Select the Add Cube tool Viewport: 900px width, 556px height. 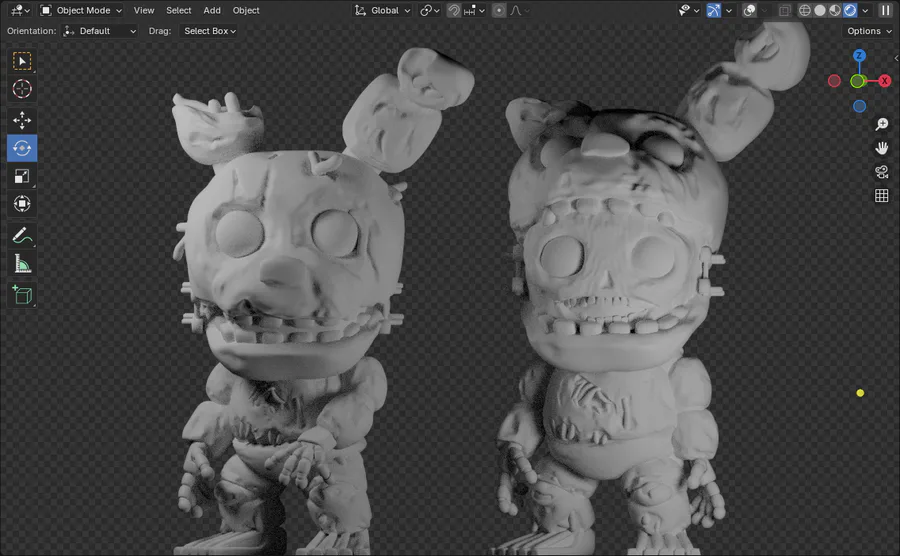[22, 294]
